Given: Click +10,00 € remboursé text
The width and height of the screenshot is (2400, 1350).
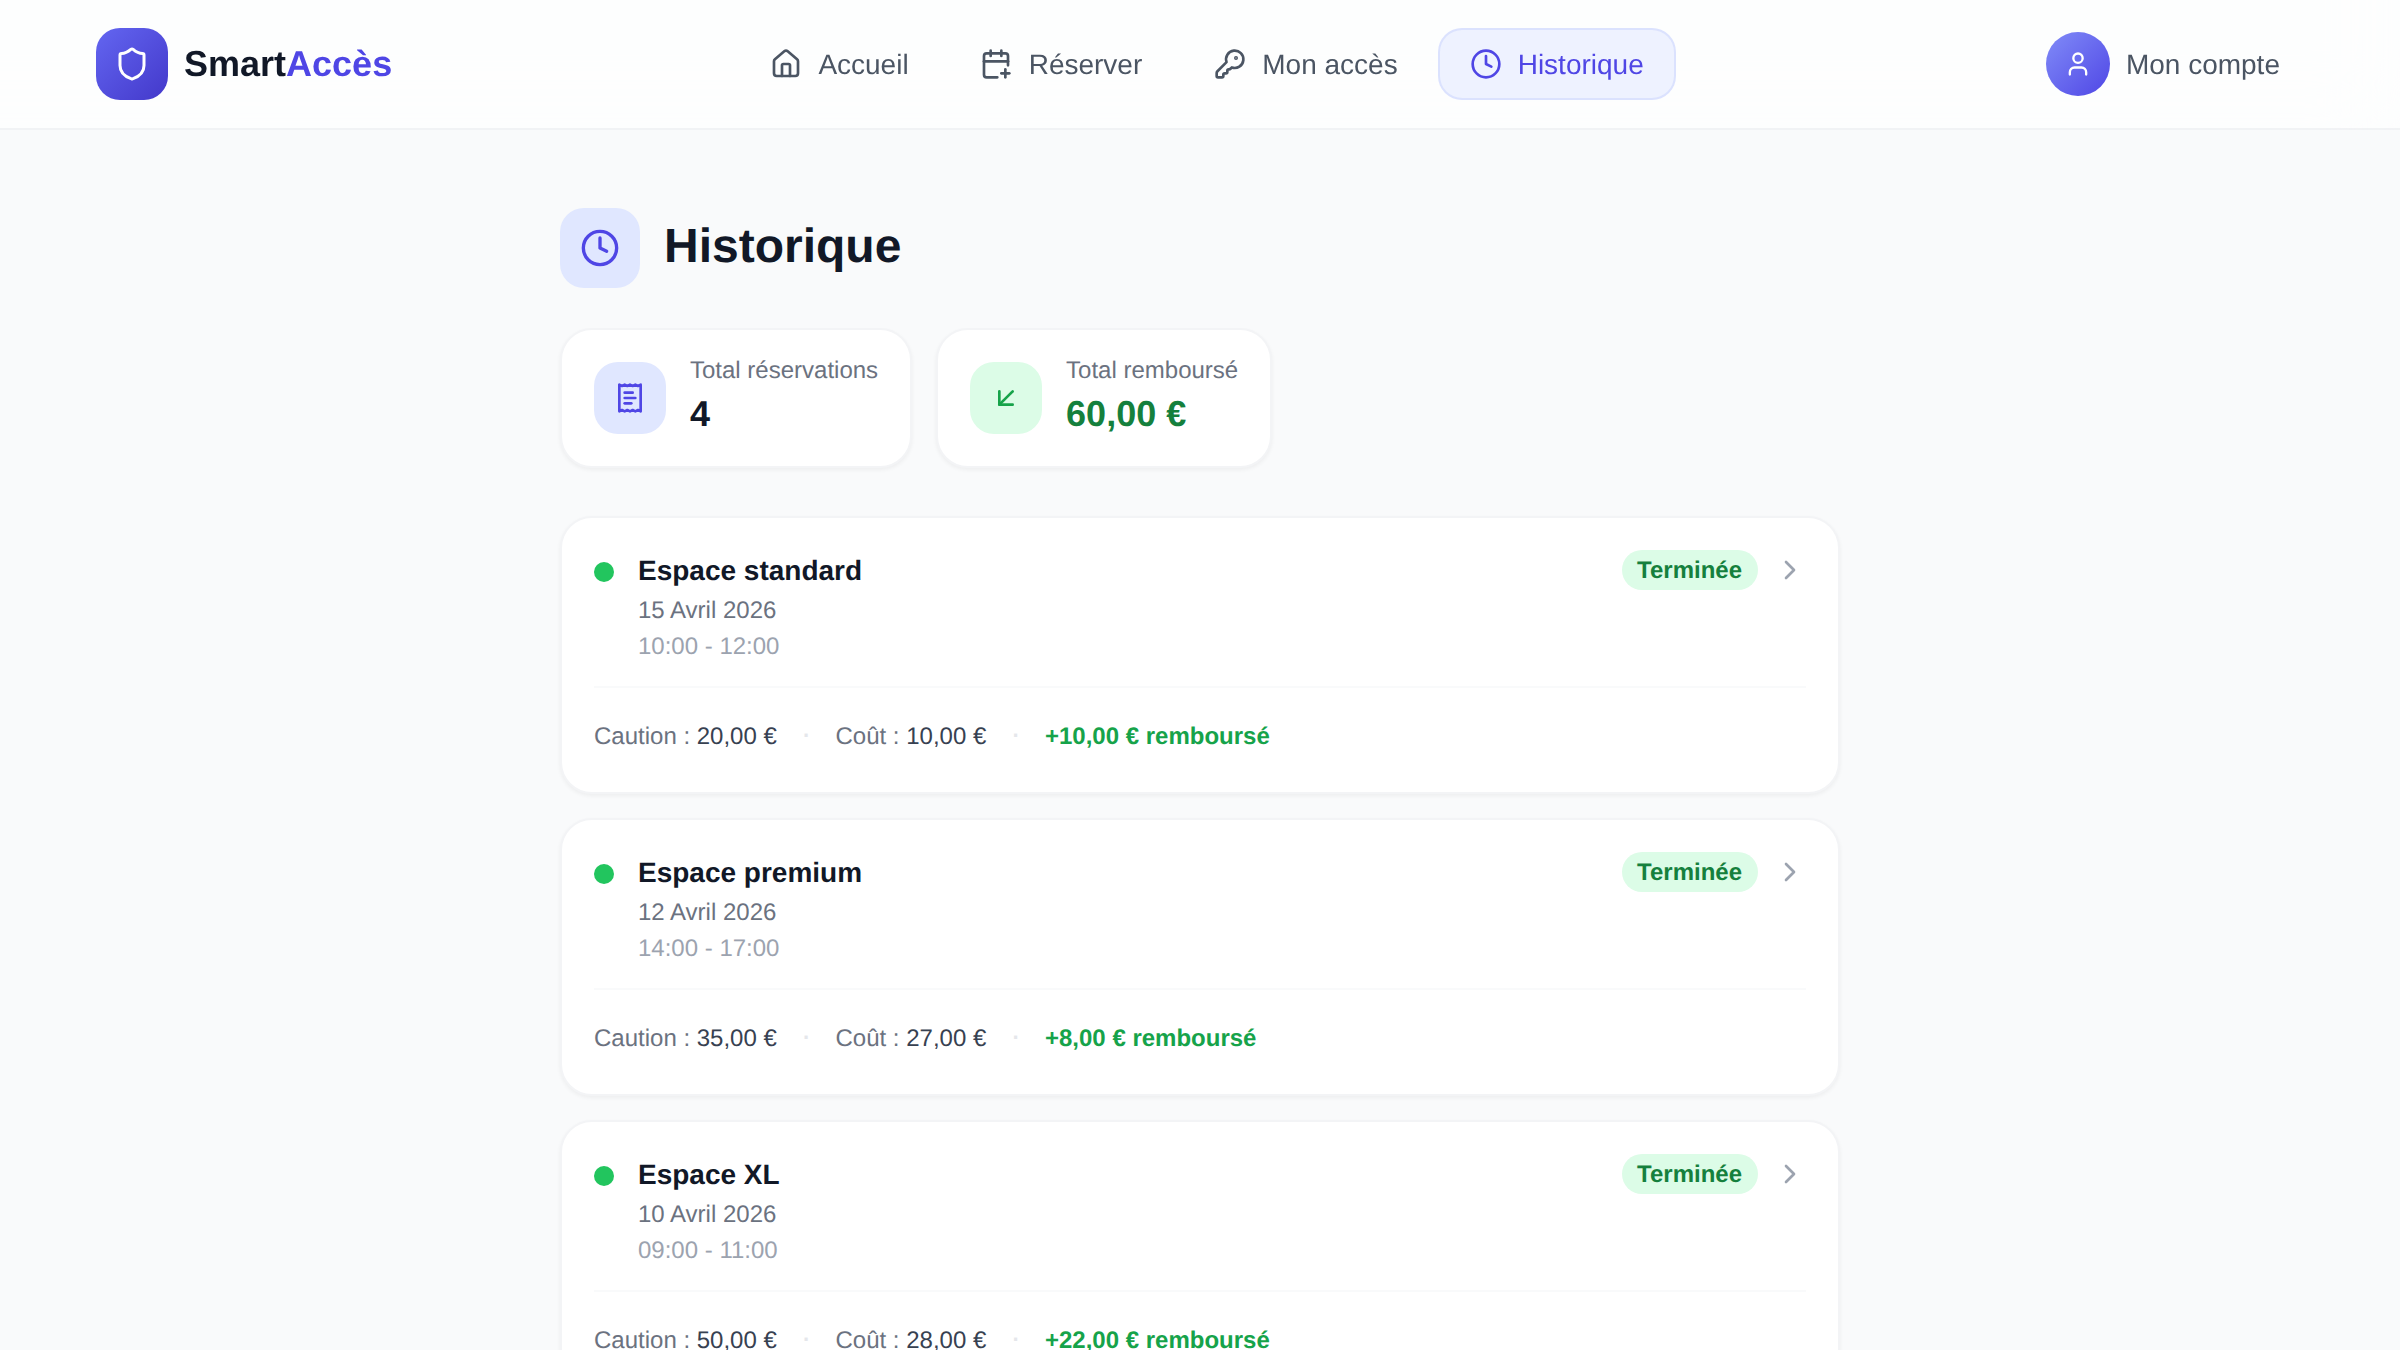Looking at the screenshot, I should (1157, 736).
